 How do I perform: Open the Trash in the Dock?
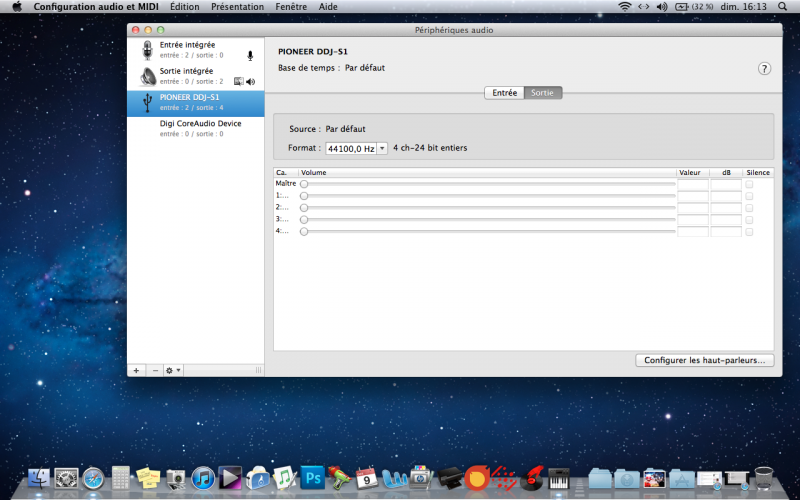click(764, 478)
